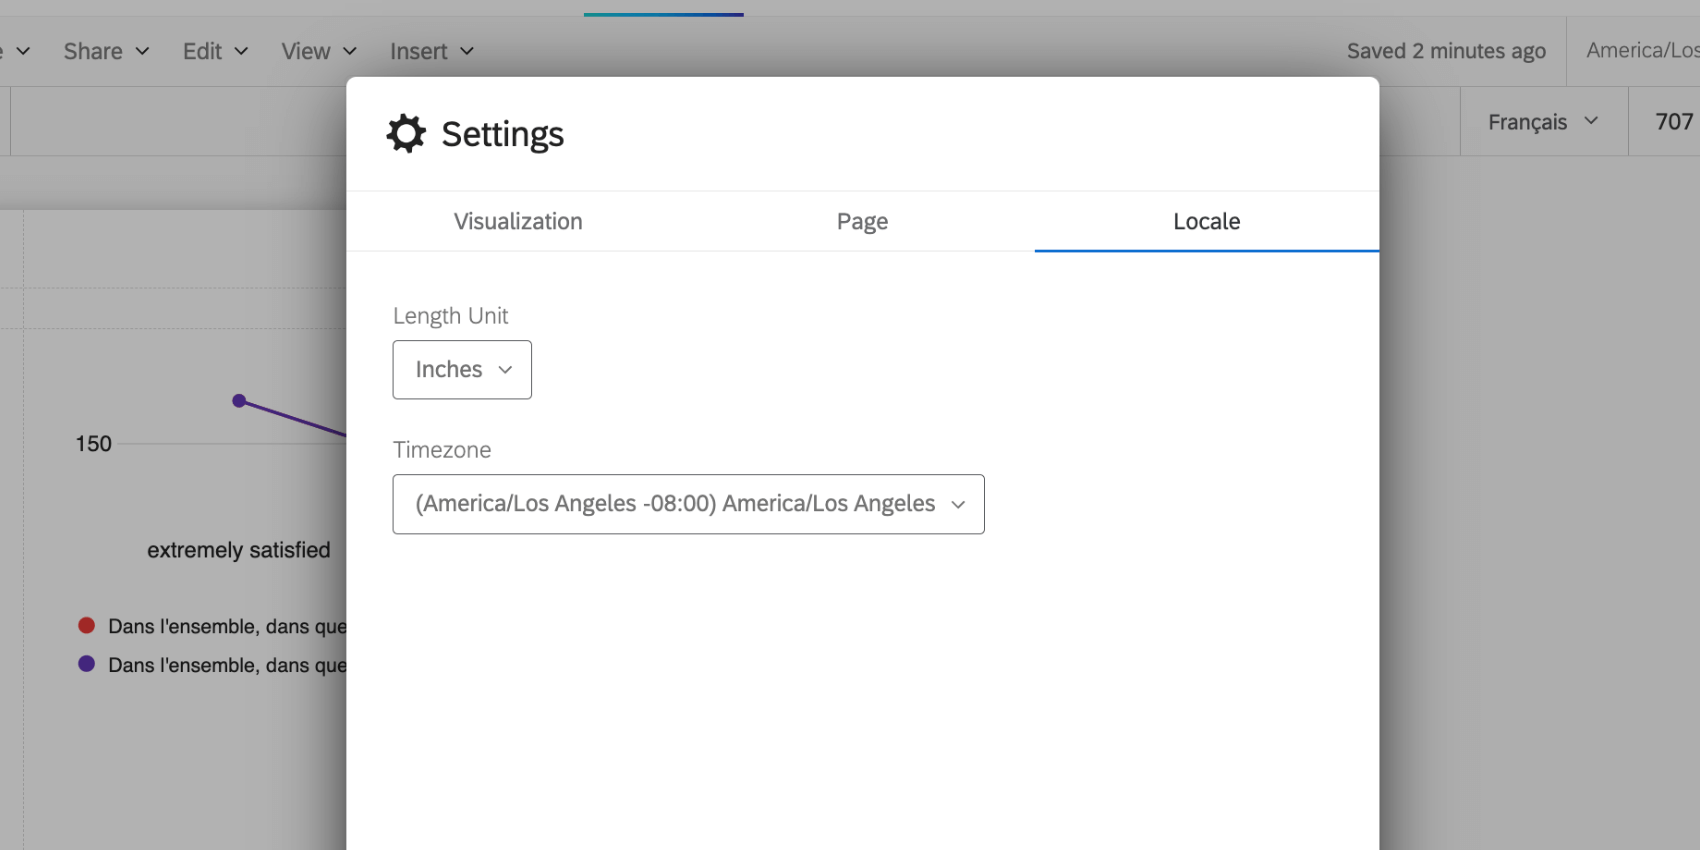Viewport: 1700px width, 850px height.
Task: Click the red legend color dot
Action: pos(87,626)
